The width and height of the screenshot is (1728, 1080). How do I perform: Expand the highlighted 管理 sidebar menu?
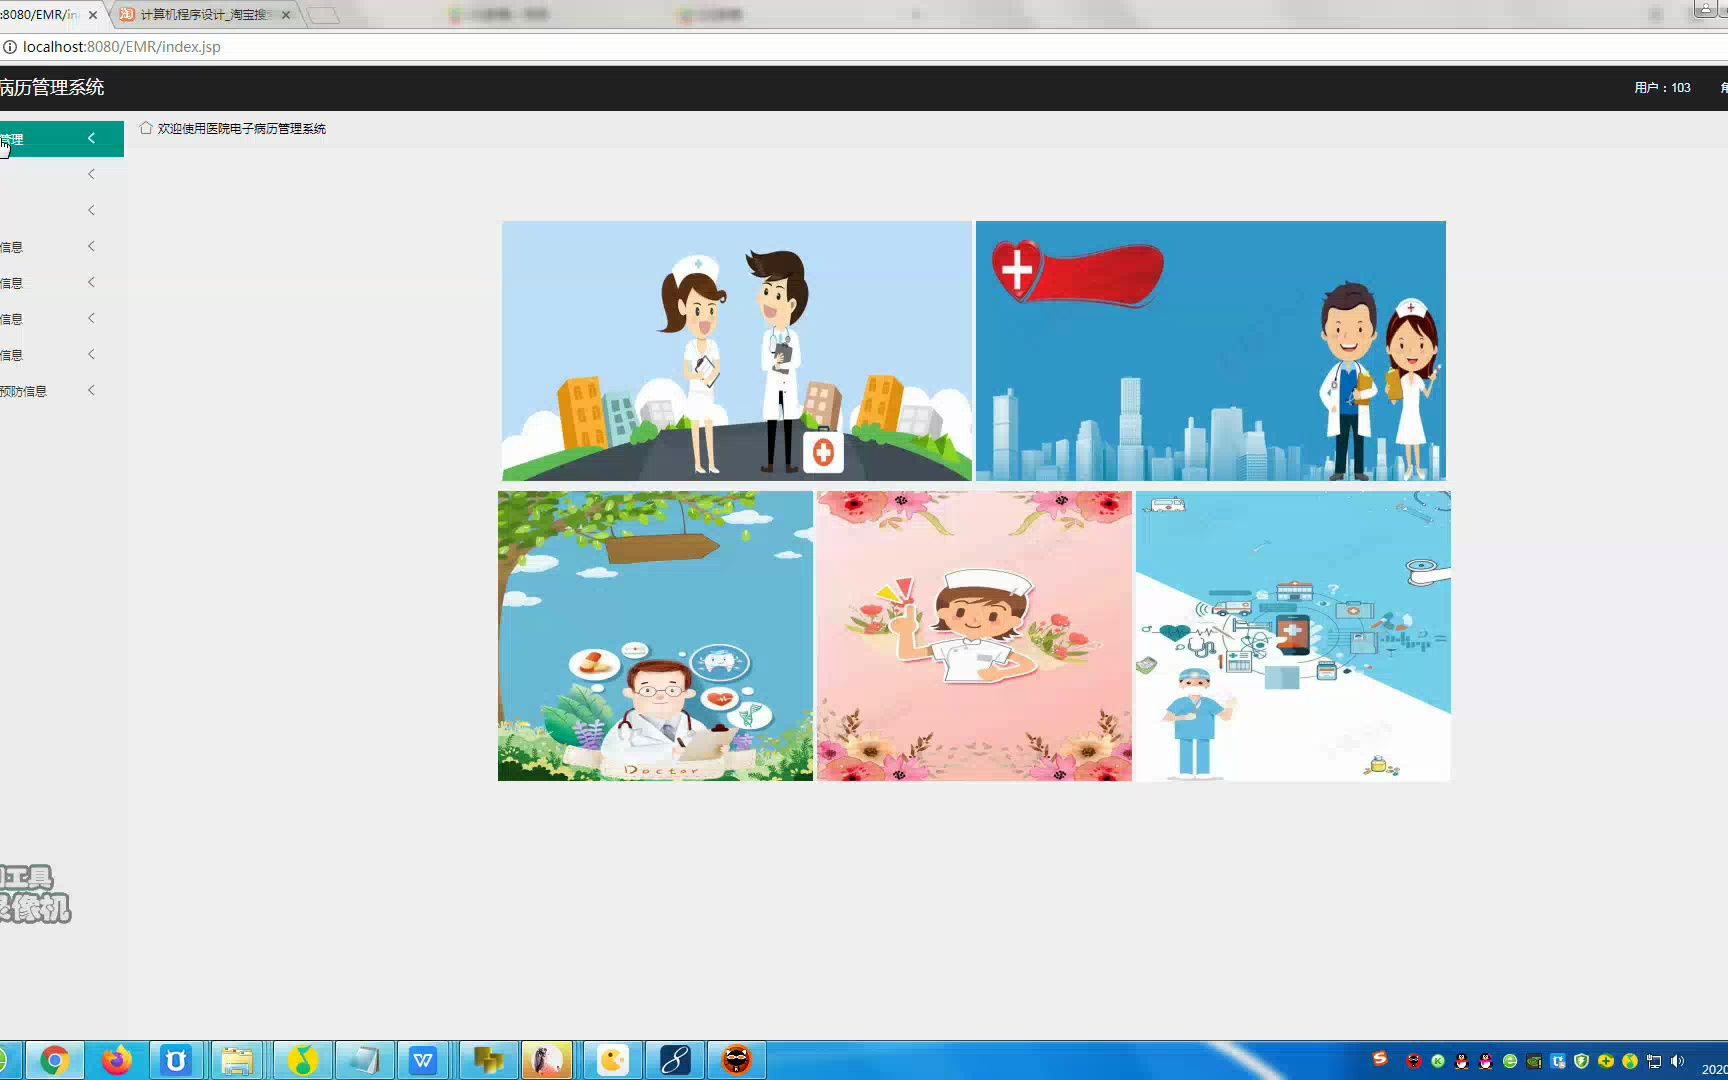[60, 139]
